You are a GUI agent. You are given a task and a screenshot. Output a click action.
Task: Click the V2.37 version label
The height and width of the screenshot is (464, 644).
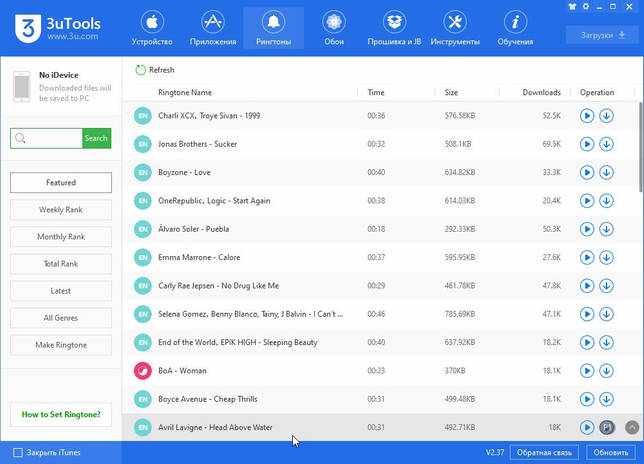coord(494,453)
